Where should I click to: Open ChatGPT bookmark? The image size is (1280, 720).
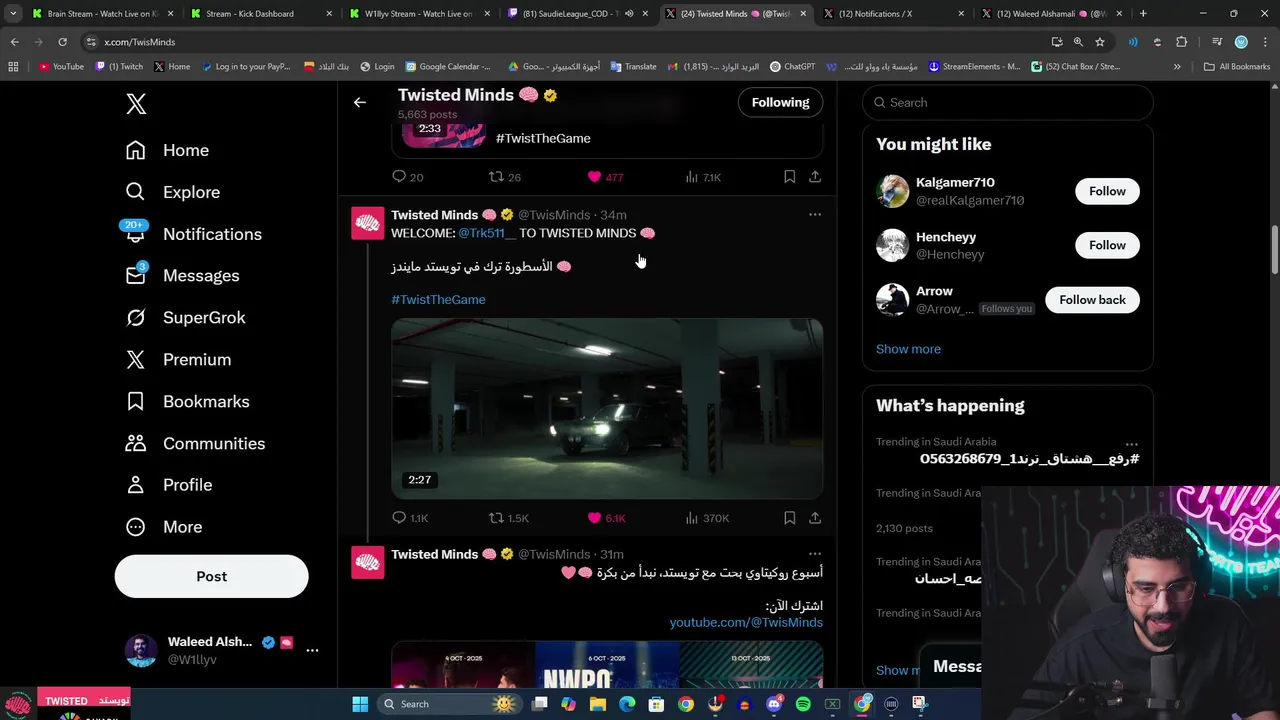[792, 67]
